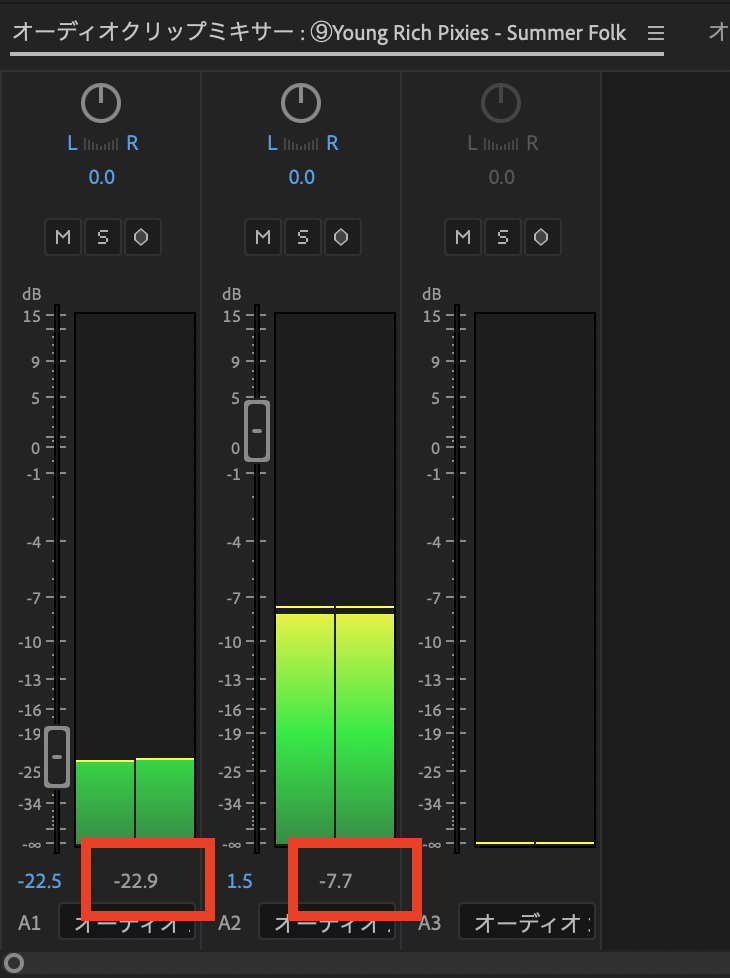This screenshot has height=978, width=730.
Task: Click the A1 track name field
Action: point(125,923)
